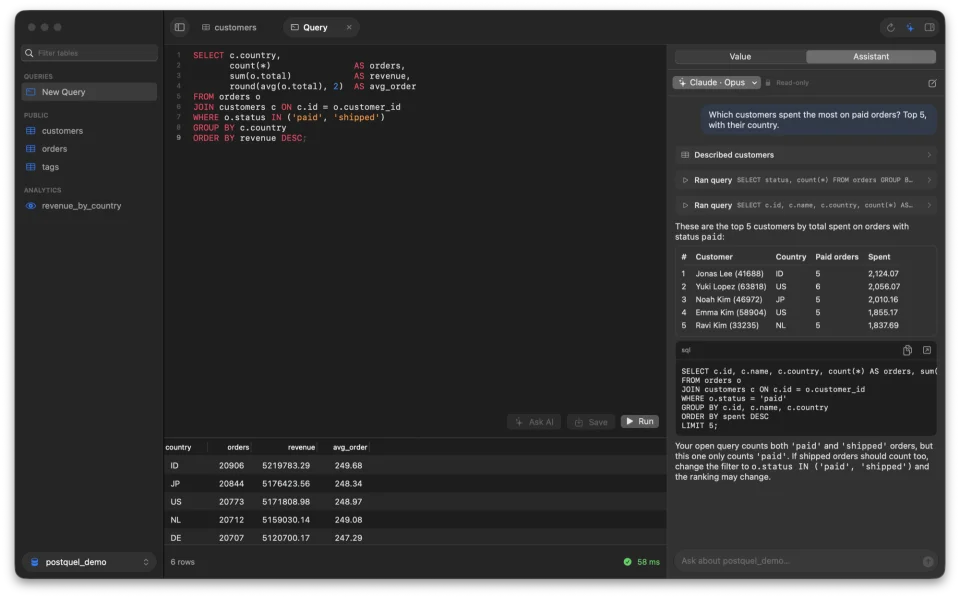Open New Query in the sidebar
Image resolution: width=960 pixels, height=598 pixels.
click(89, 92)
